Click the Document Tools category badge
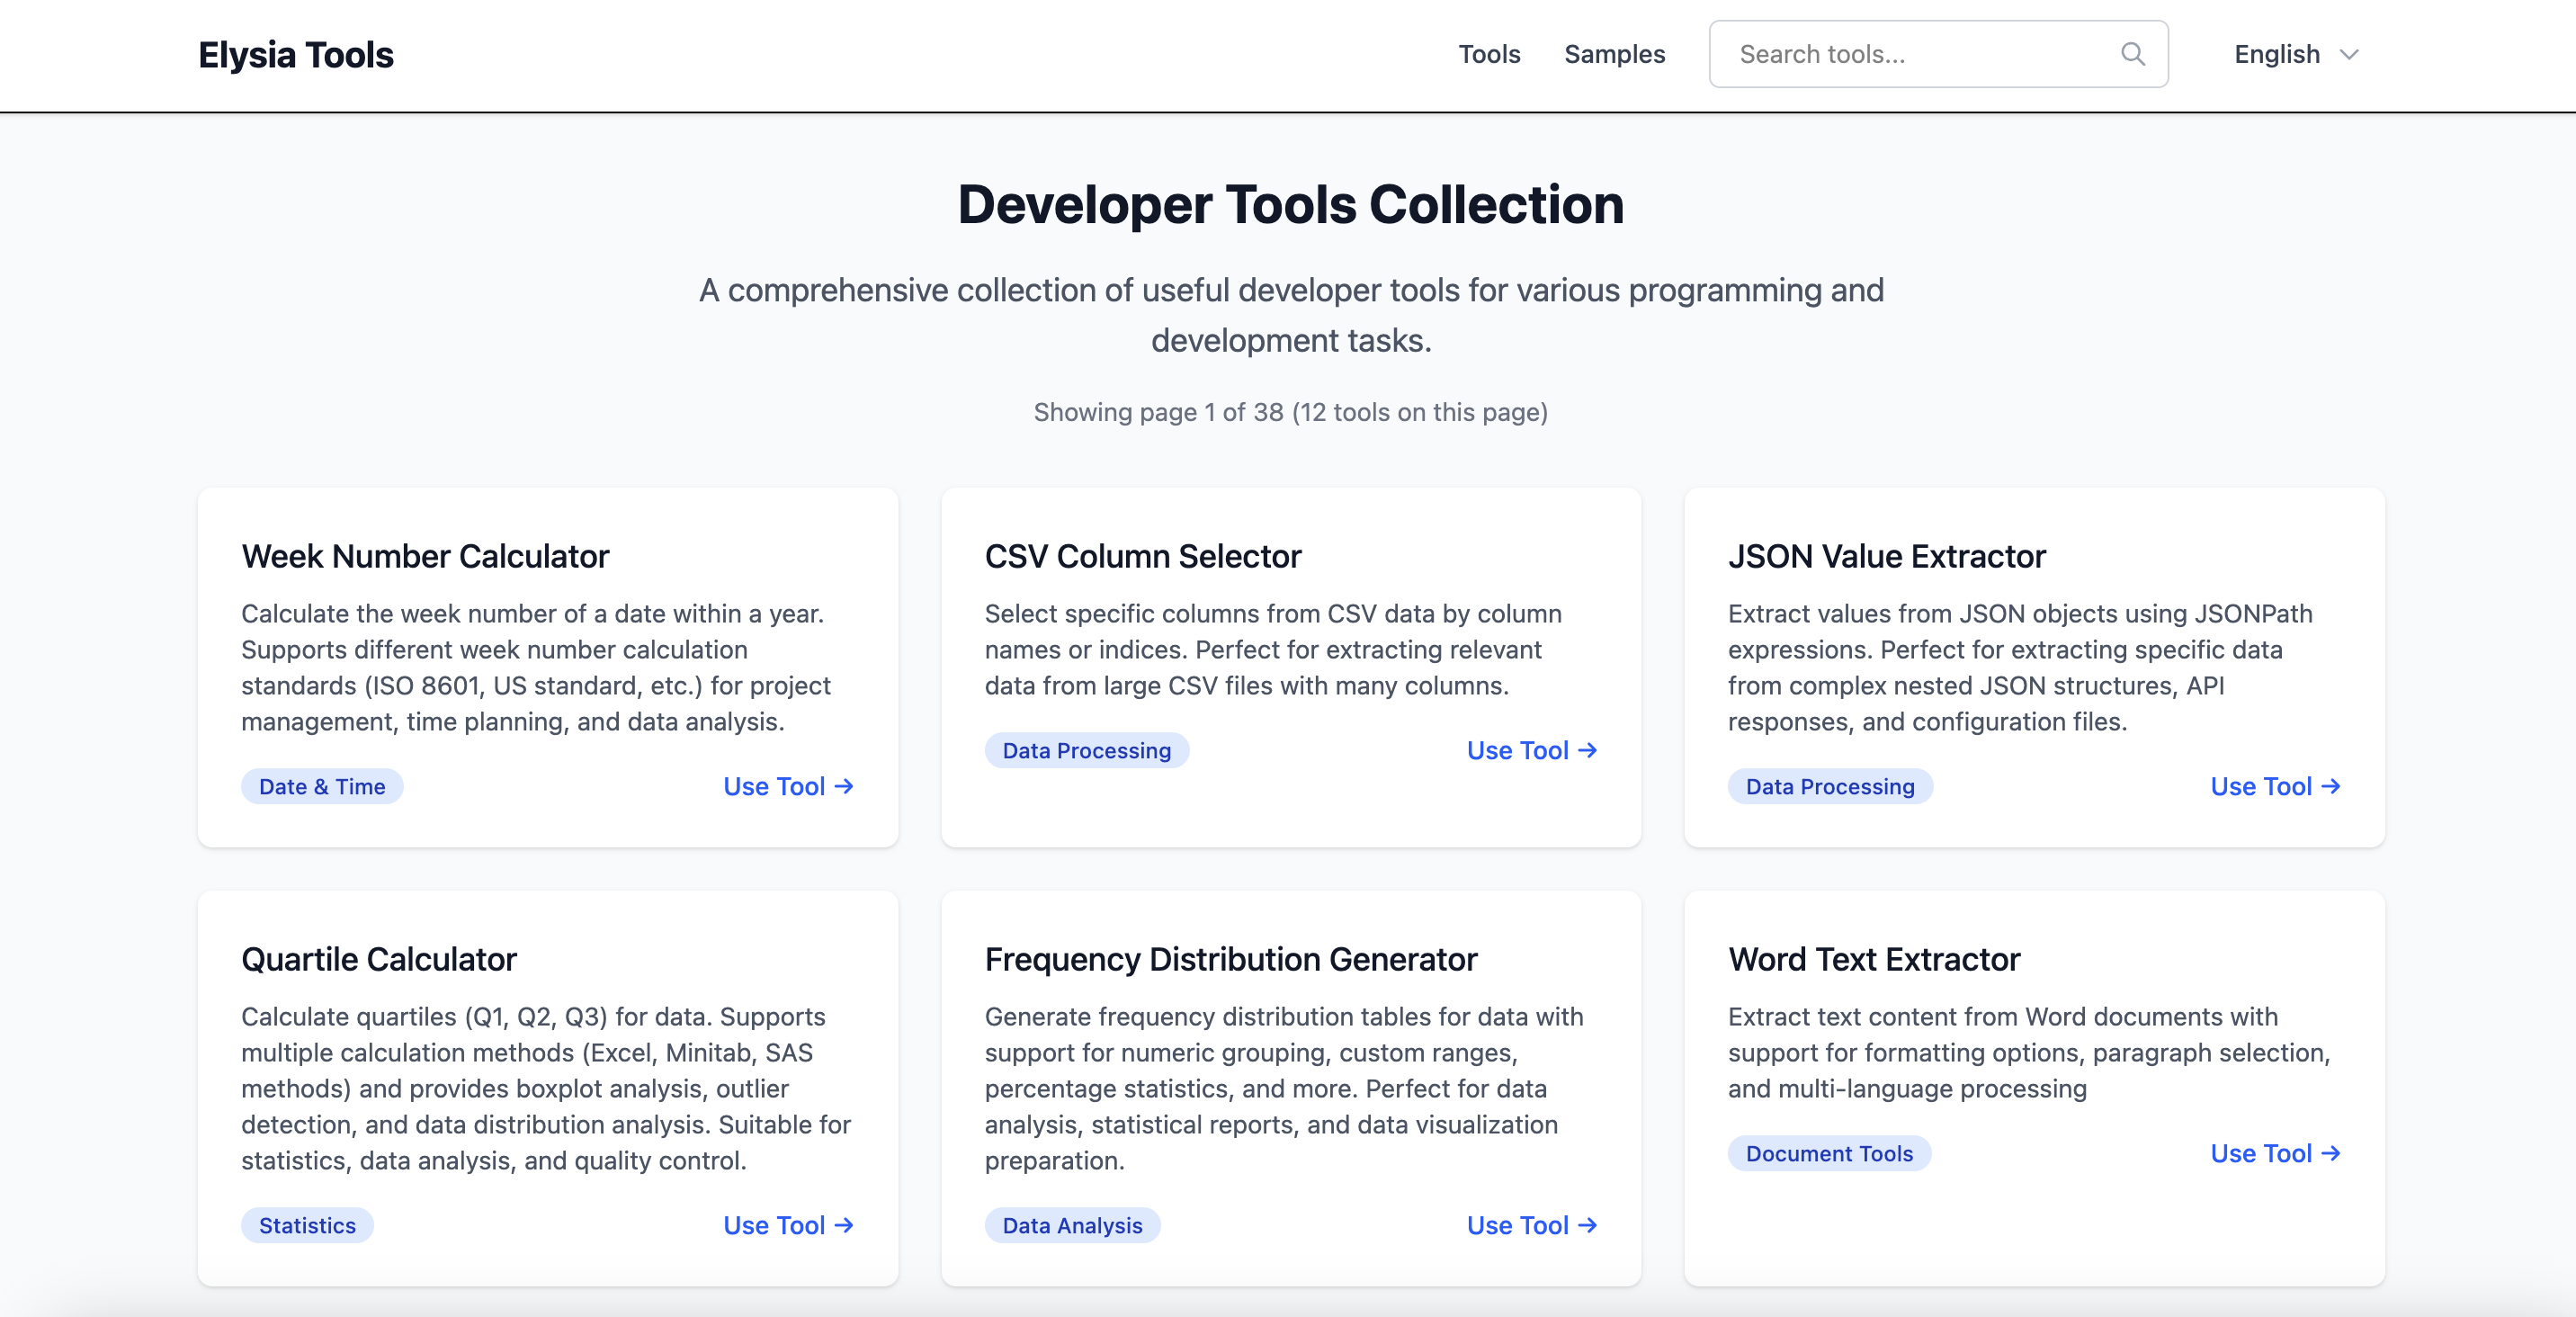Image resolution: width=2576 pixels, height=1317 pixels. (x=1828, y=1153)
